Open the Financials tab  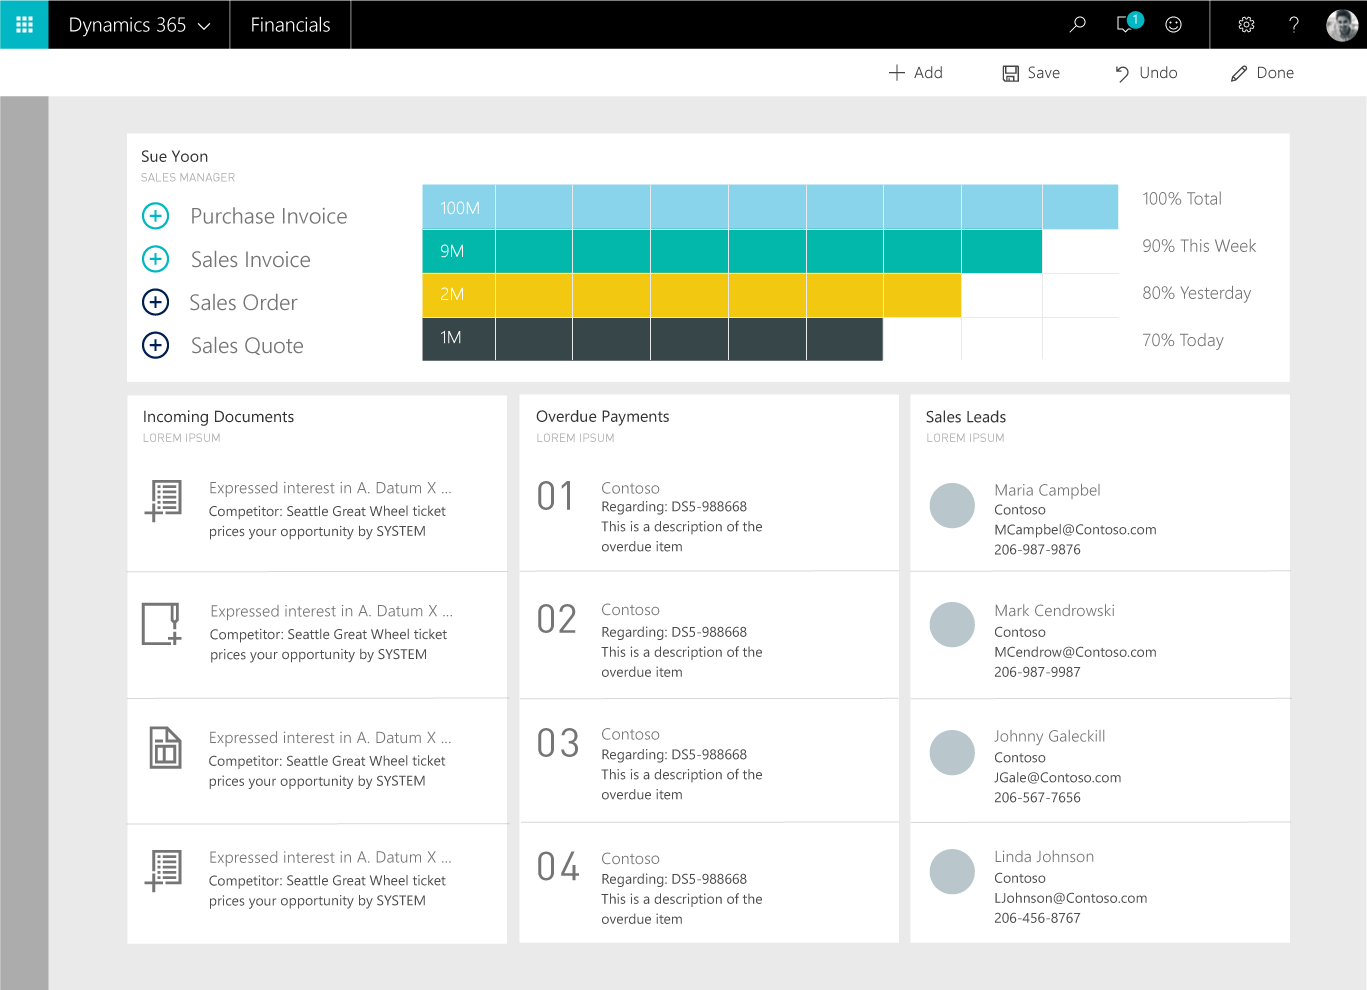point(290,25)
